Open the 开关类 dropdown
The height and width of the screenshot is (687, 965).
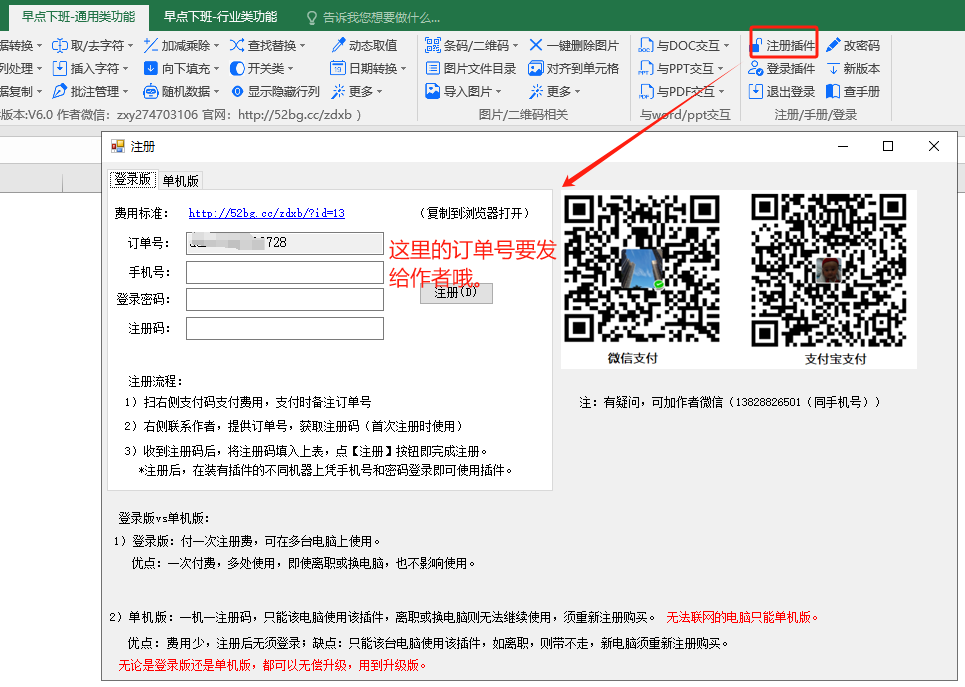coord(290,69)
